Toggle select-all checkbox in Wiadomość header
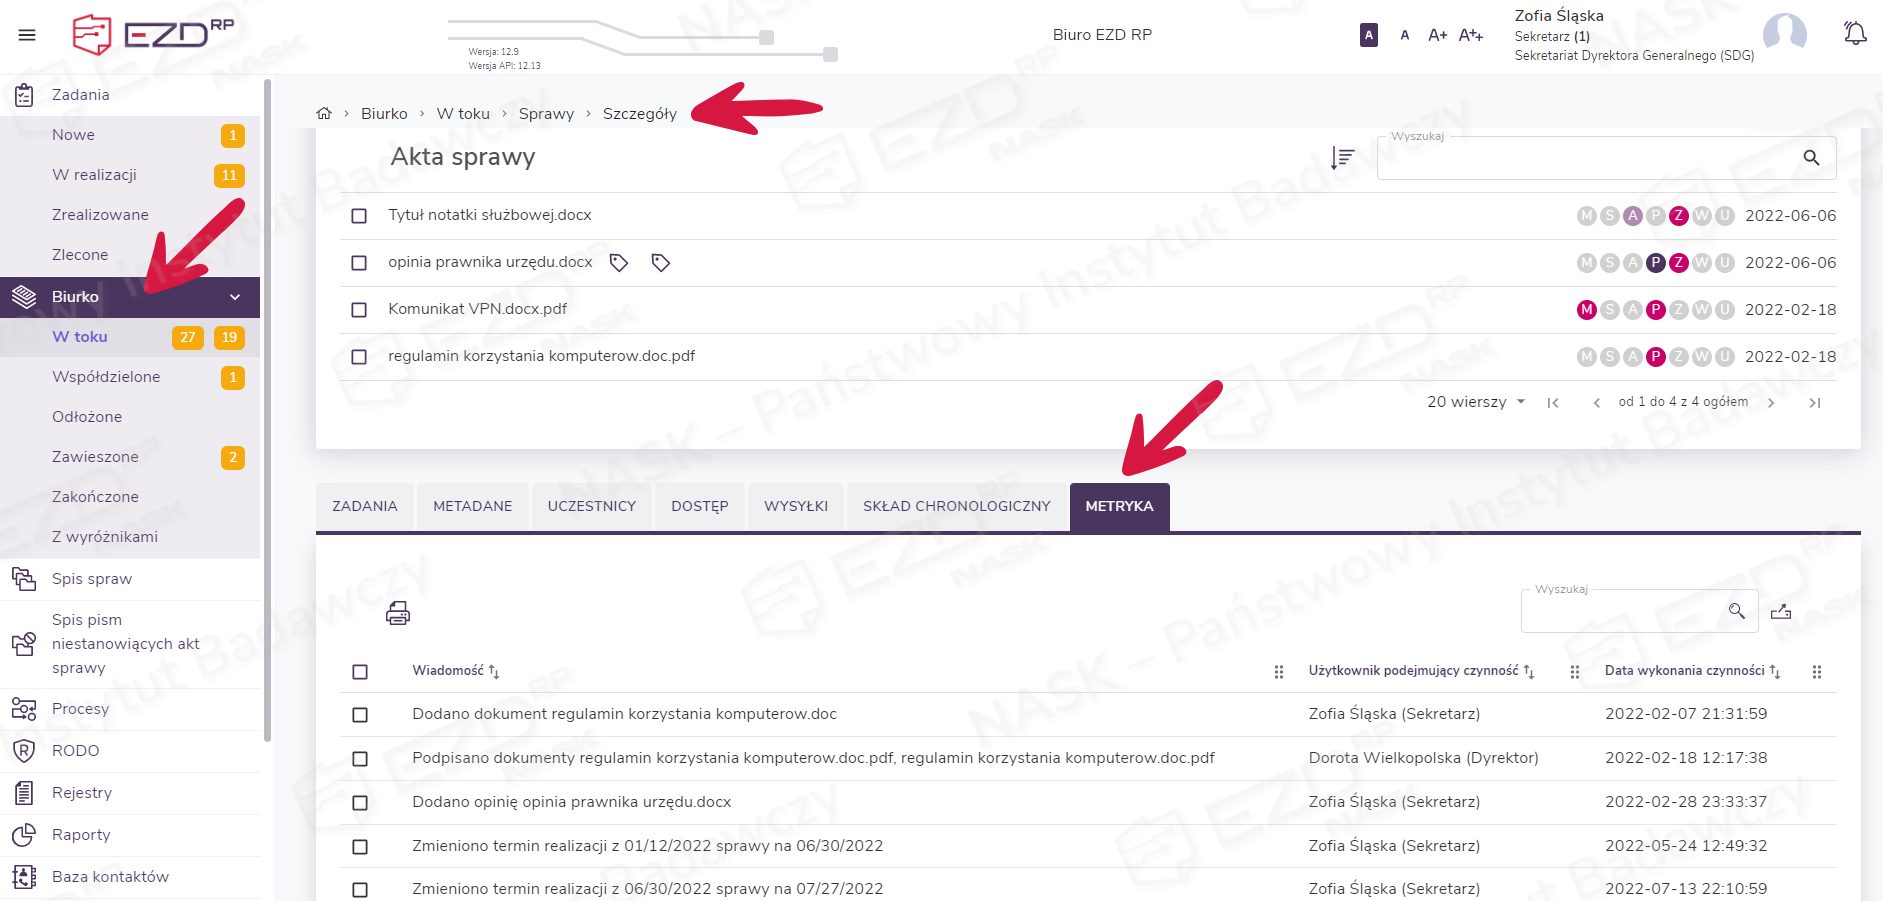 [x=360, y=672]
